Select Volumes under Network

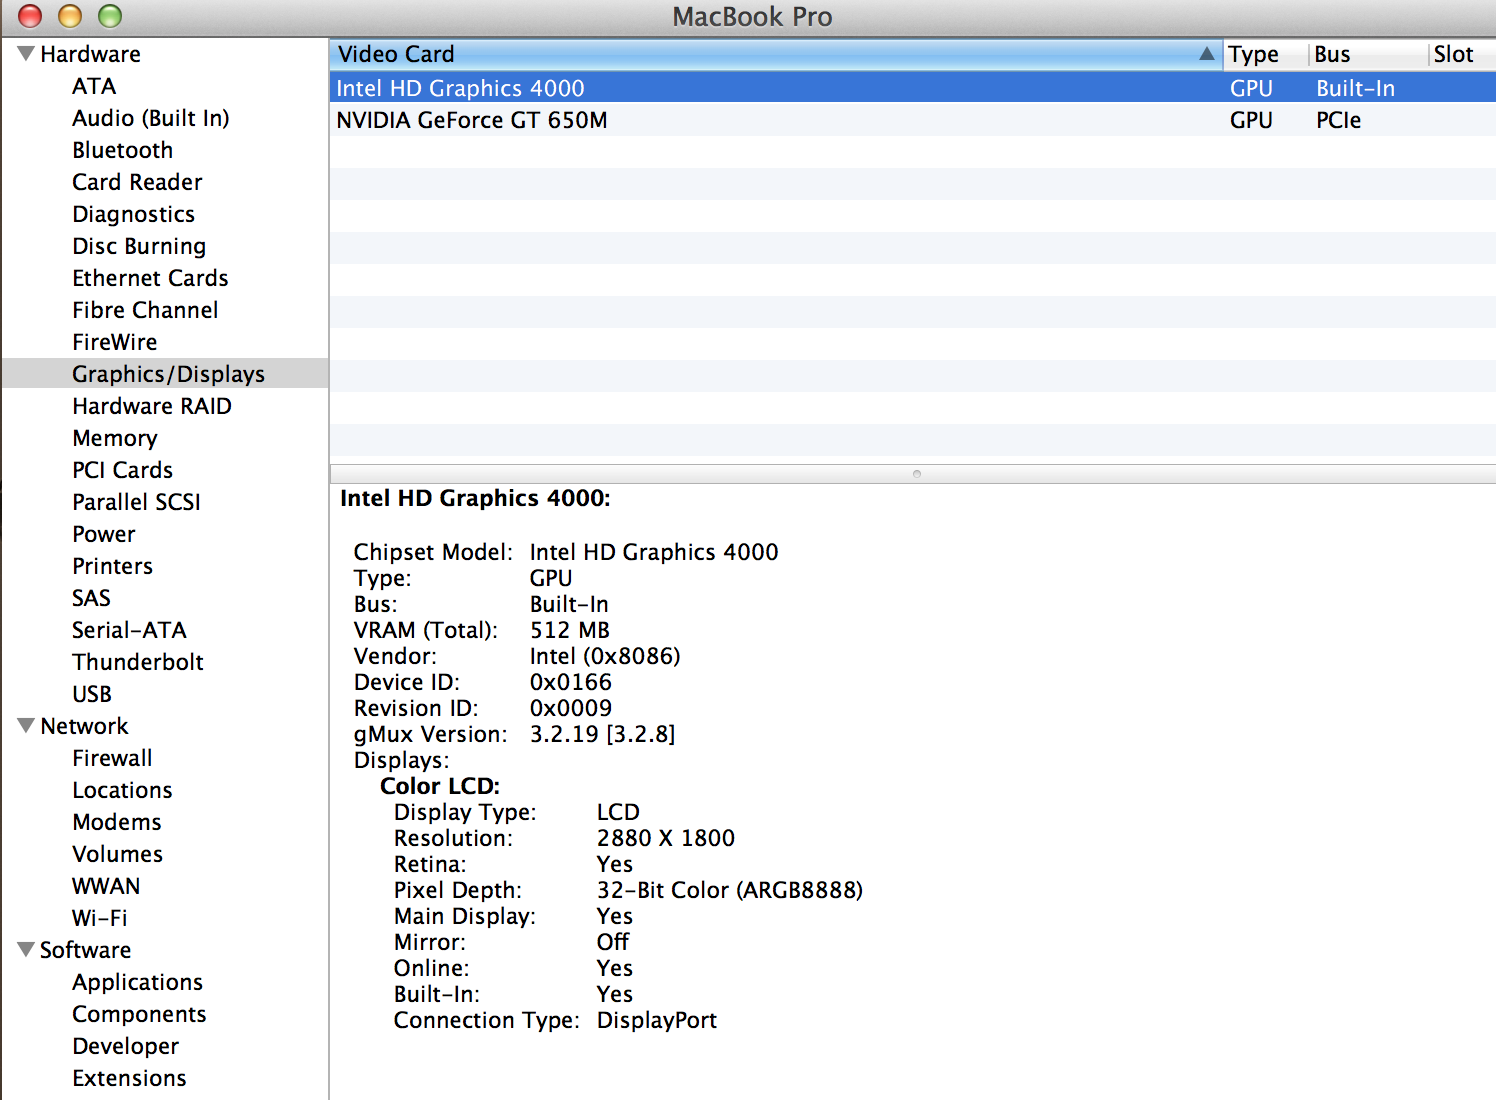pyautogui.click(x=118, y=854)
